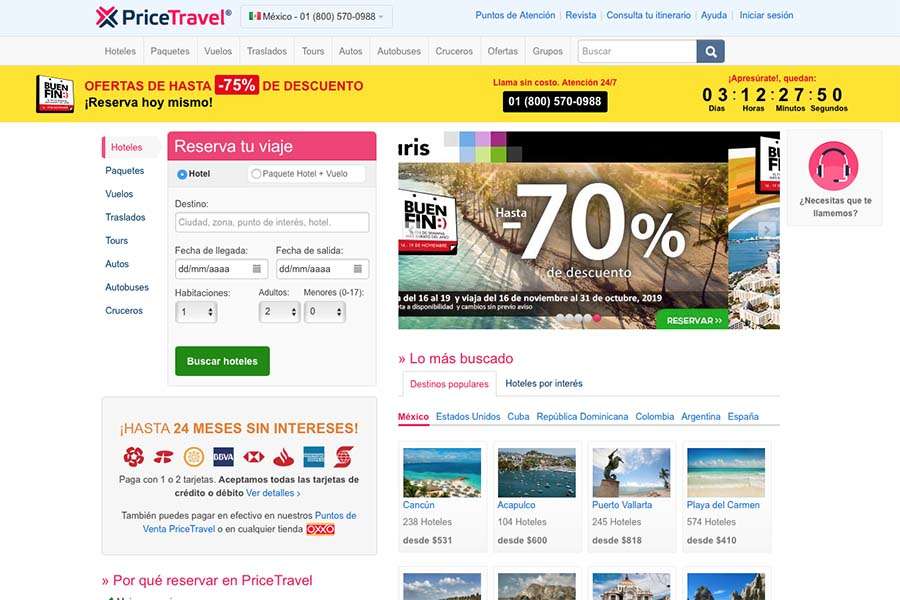Open Vuelos in the top navigation menu
This screenshot has width=900, height=600.
[x=218, y=51]
